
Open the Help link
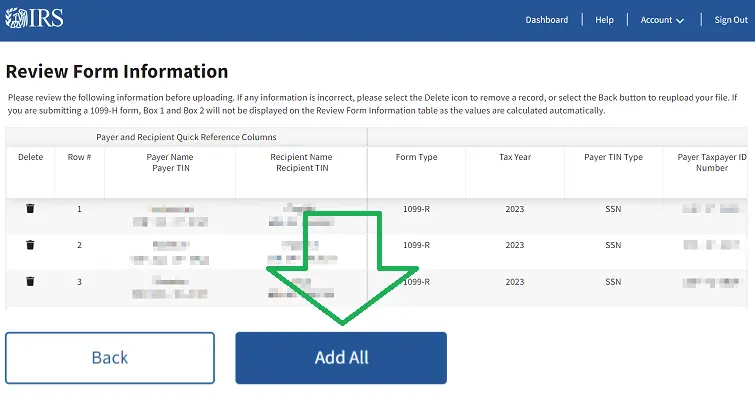pos(604,20)
